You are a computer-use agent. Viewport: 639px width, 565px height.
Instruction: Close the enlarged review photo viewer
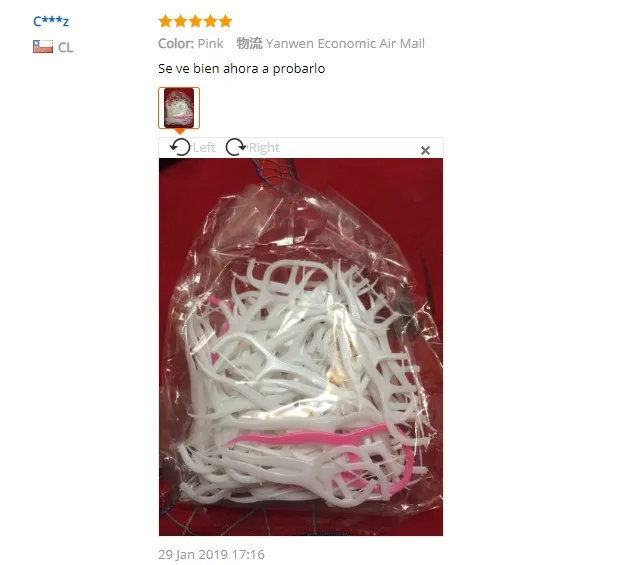pyautogui.click(x=425, y=150)
